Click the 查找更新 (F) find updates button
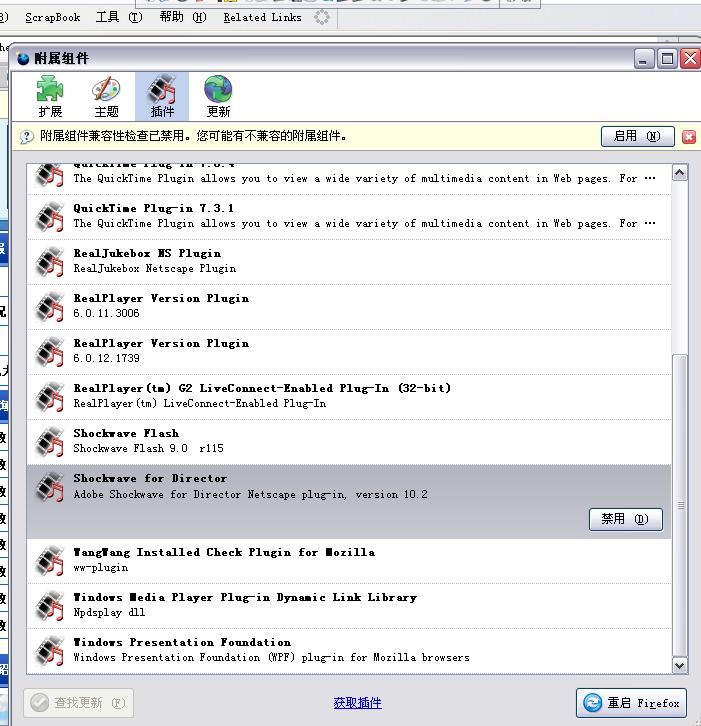 tap(78, 703)
